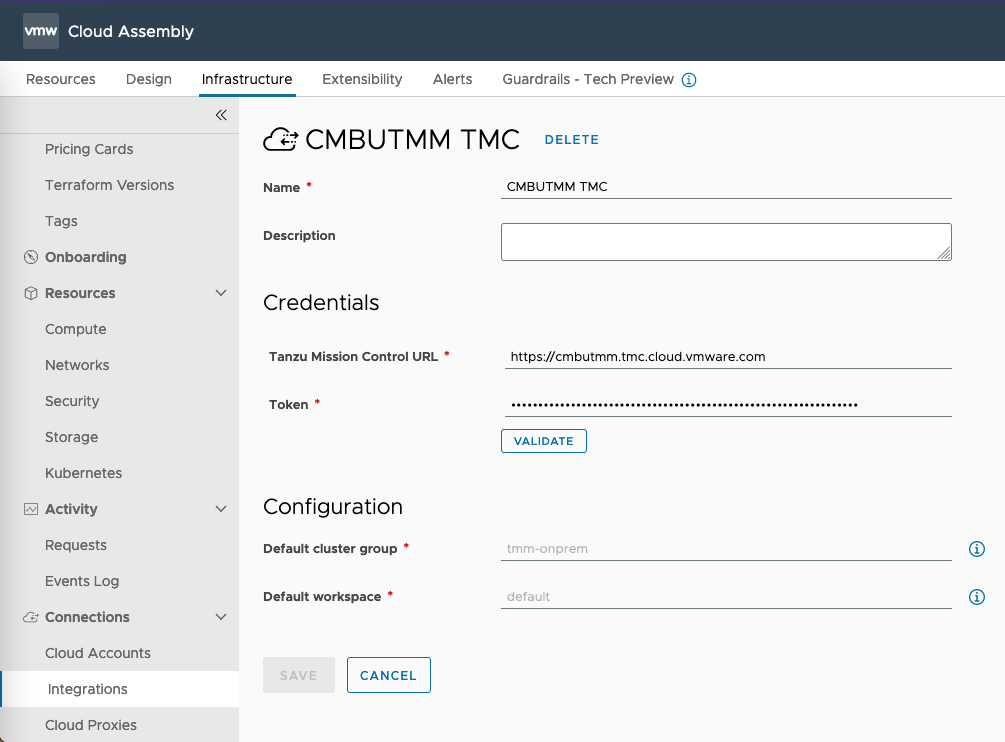
Task: Click the Activity chart icon
Action: [x=31, y=509]
